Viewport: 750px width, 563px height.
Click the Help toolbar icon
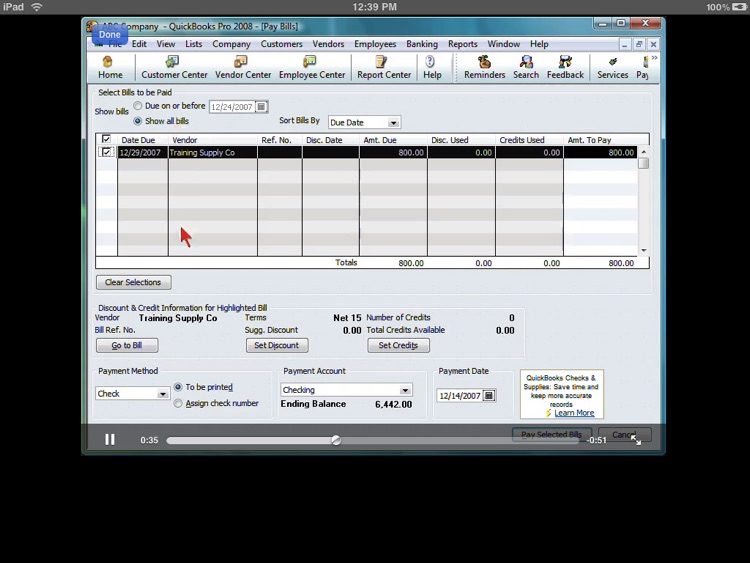[432, 67]
